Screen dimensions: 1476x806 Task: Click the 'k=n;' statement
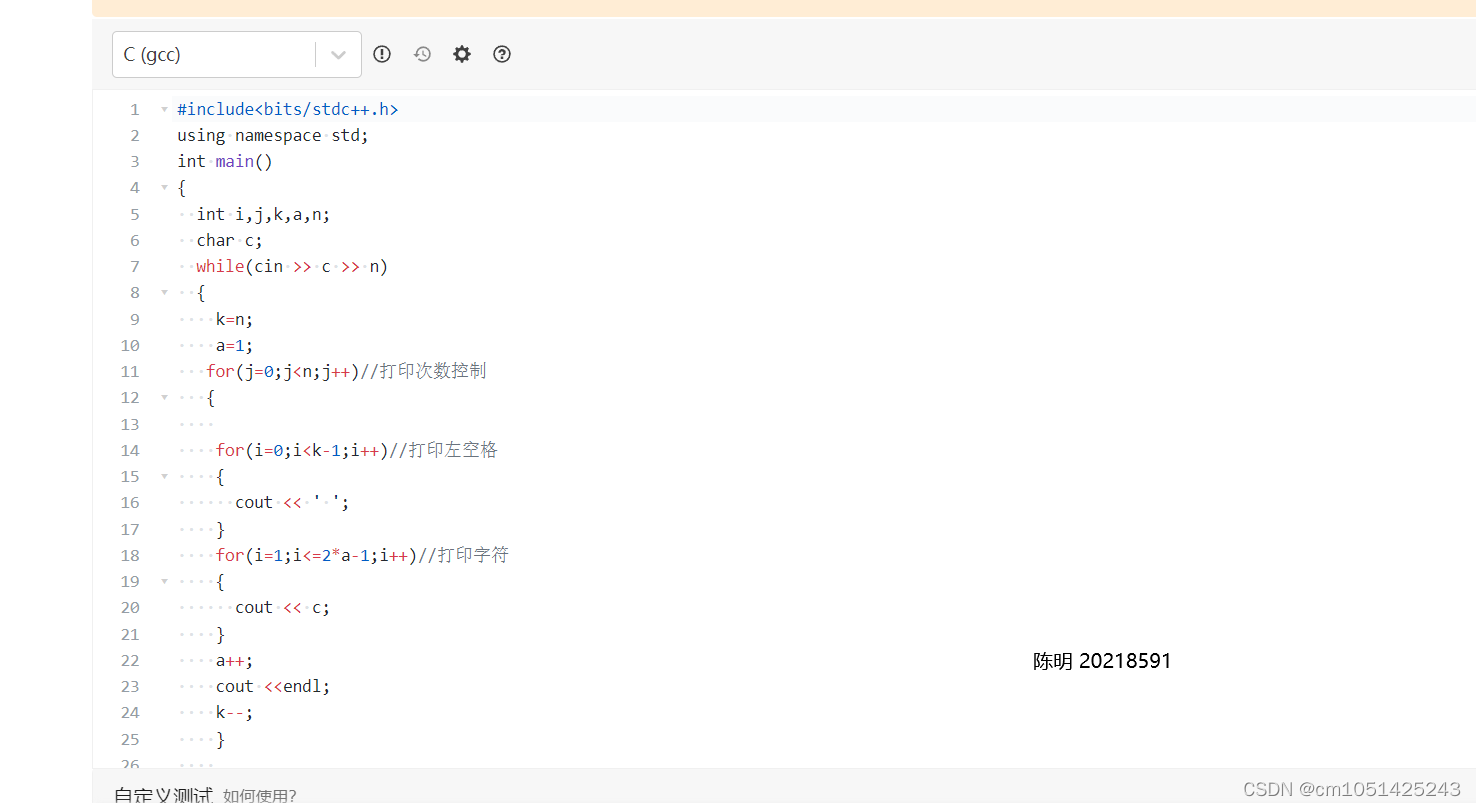point(235,319)
